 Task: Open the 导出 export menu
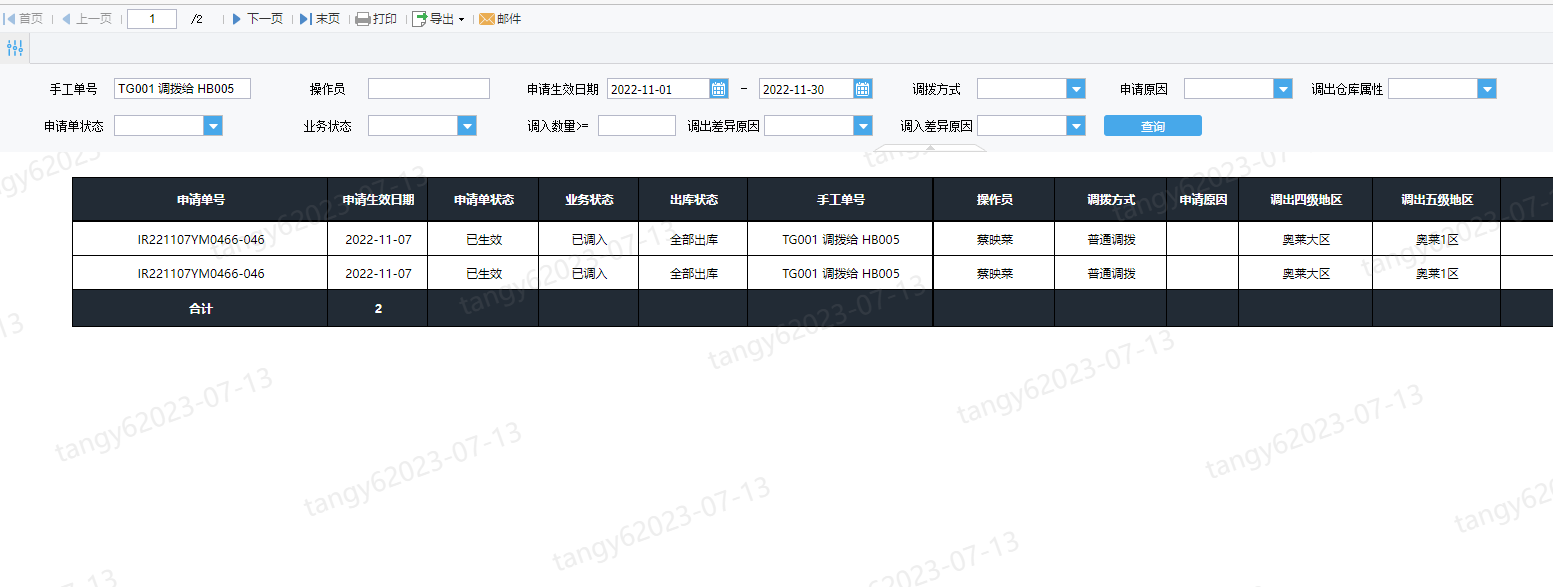coord(438,19)
